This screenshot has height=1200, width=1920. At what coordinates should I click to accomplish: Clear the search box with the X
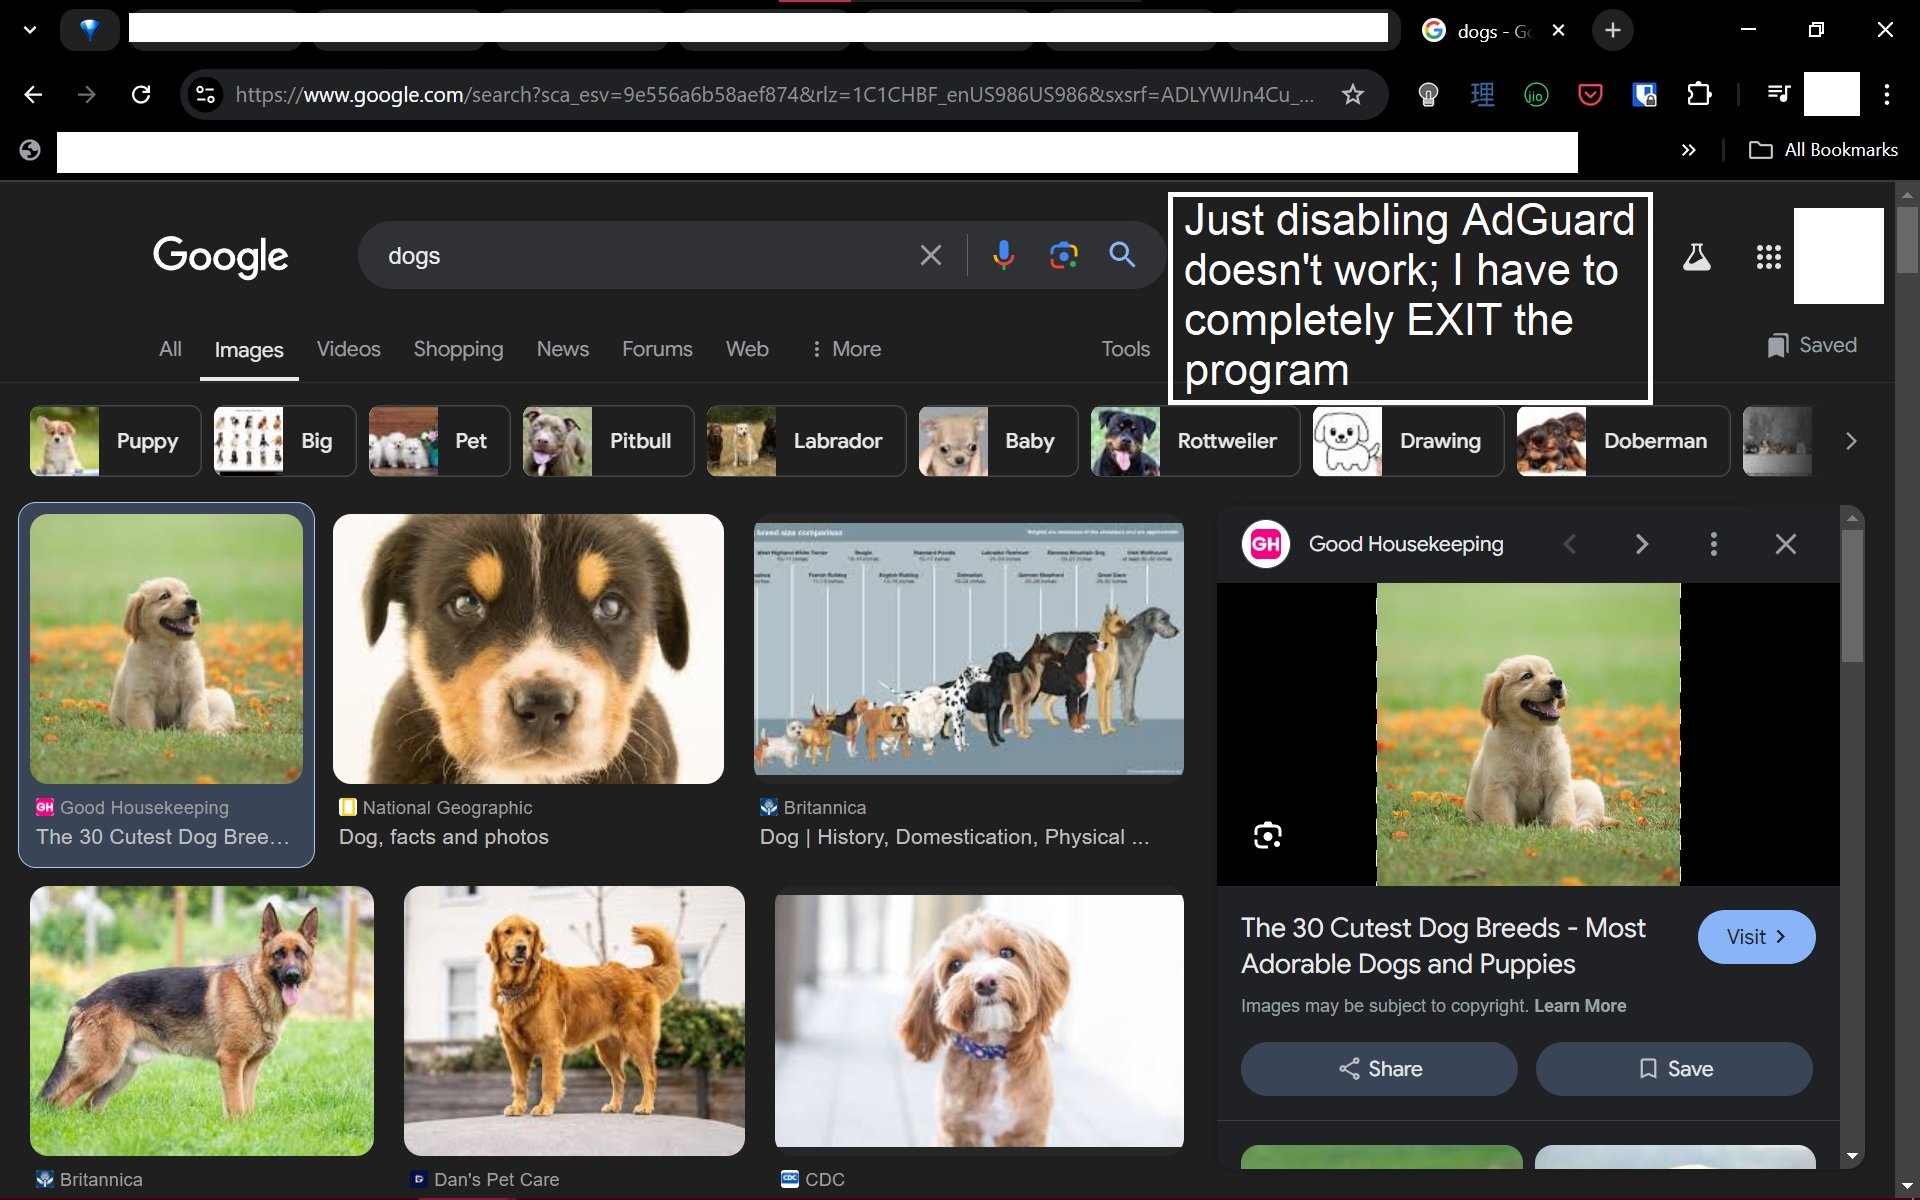(930, 256)
